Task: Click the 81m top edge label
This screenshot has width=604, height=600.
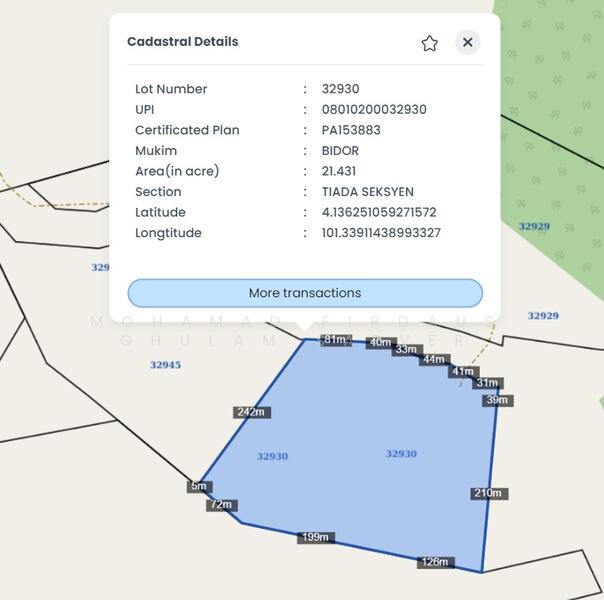Action: click(x=334, y=340)
